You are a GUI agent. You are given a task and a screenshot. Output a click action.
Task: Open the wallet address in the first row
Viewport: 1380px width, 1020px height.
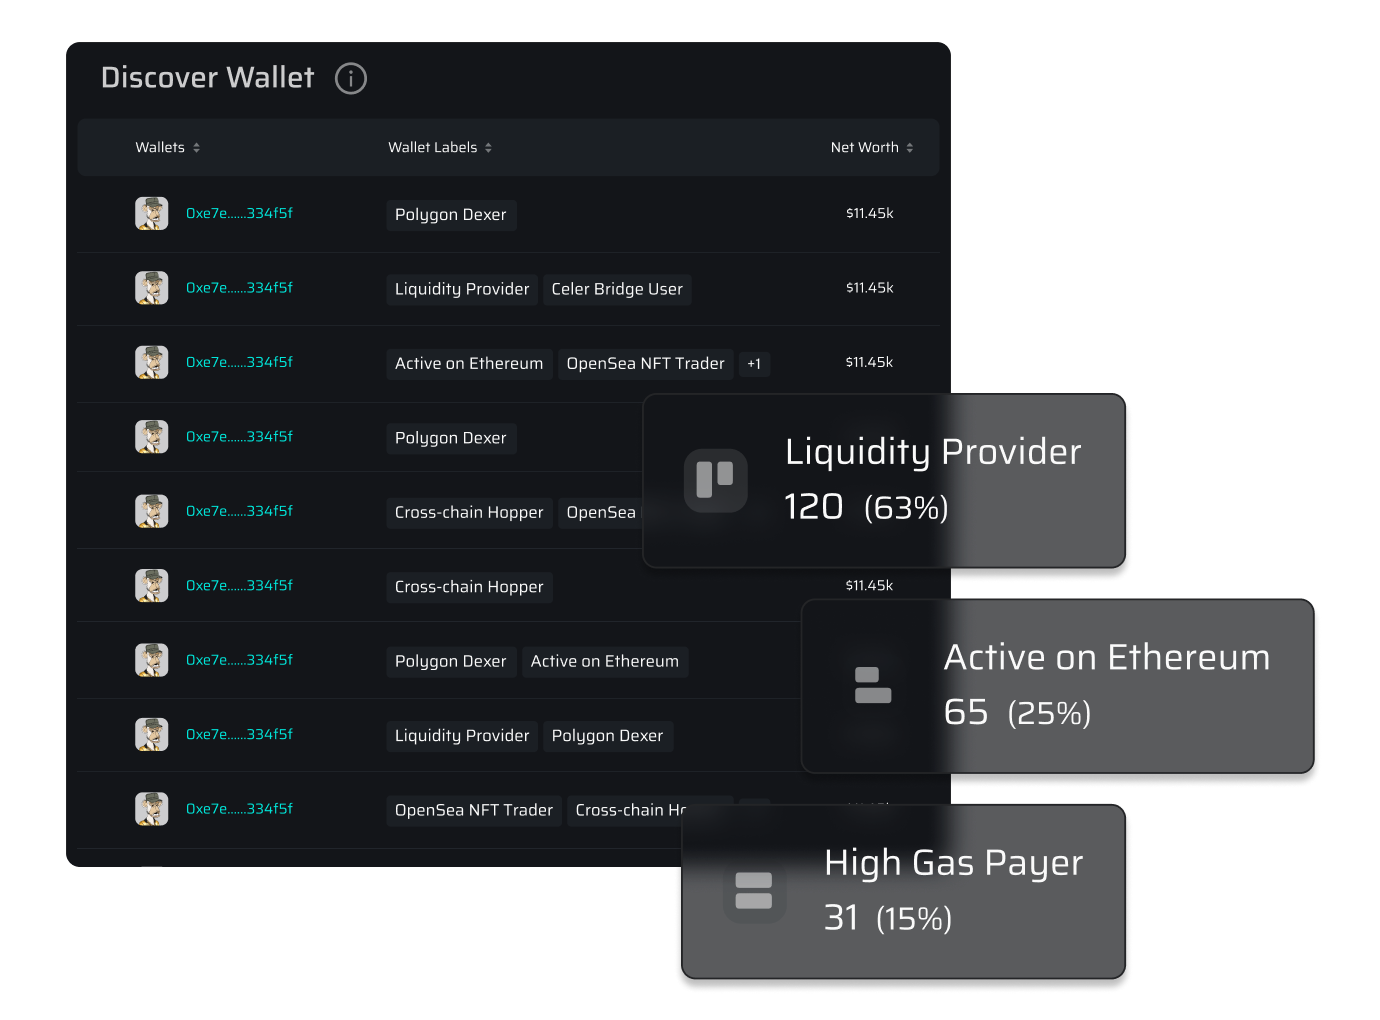(239, 213)
